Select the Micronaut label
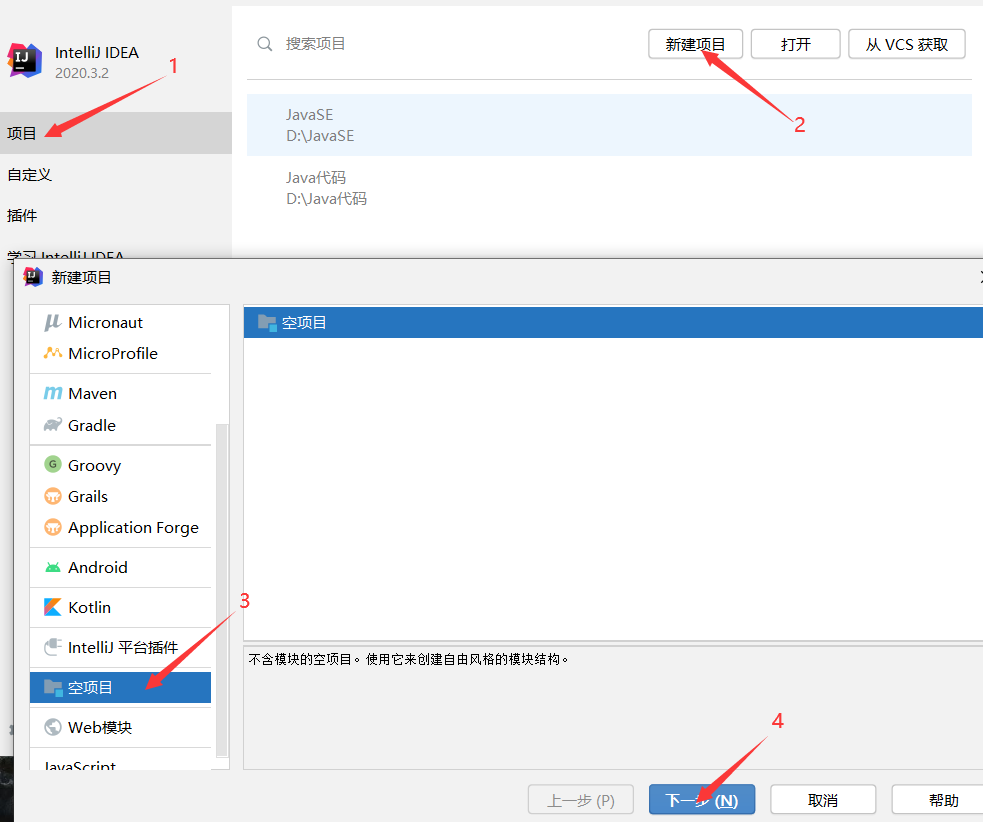This screenshot has width=983, height=822. pyautogui.click(x=105, y=322)
